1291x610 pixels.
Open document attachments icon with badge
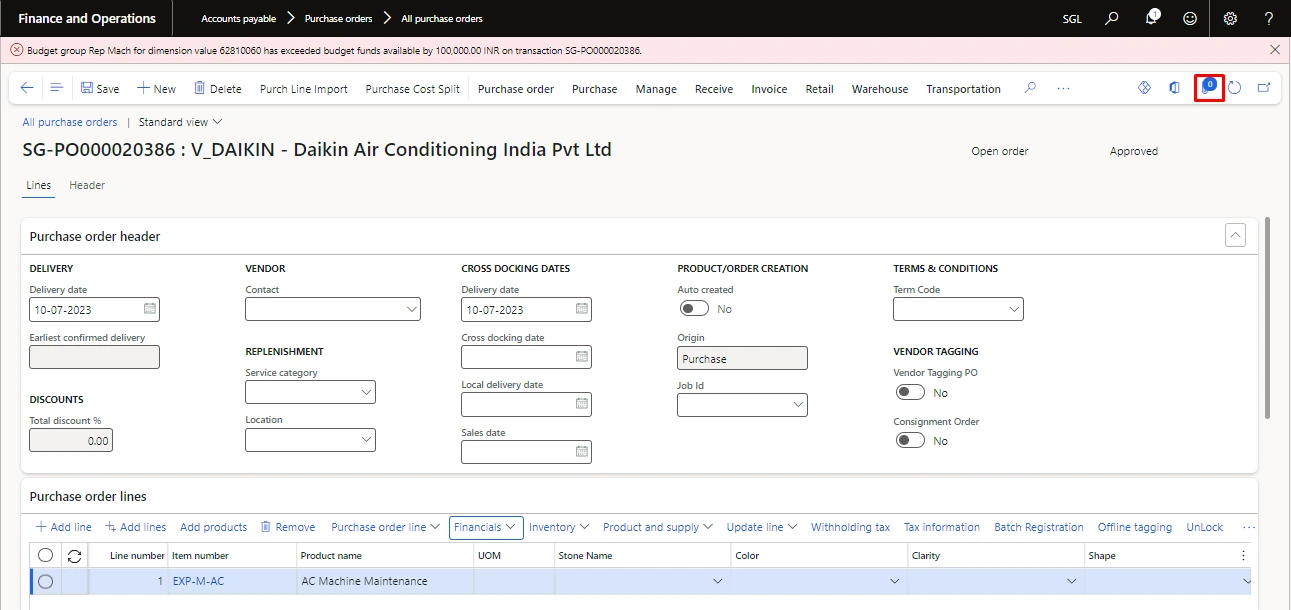[1209, 87]
